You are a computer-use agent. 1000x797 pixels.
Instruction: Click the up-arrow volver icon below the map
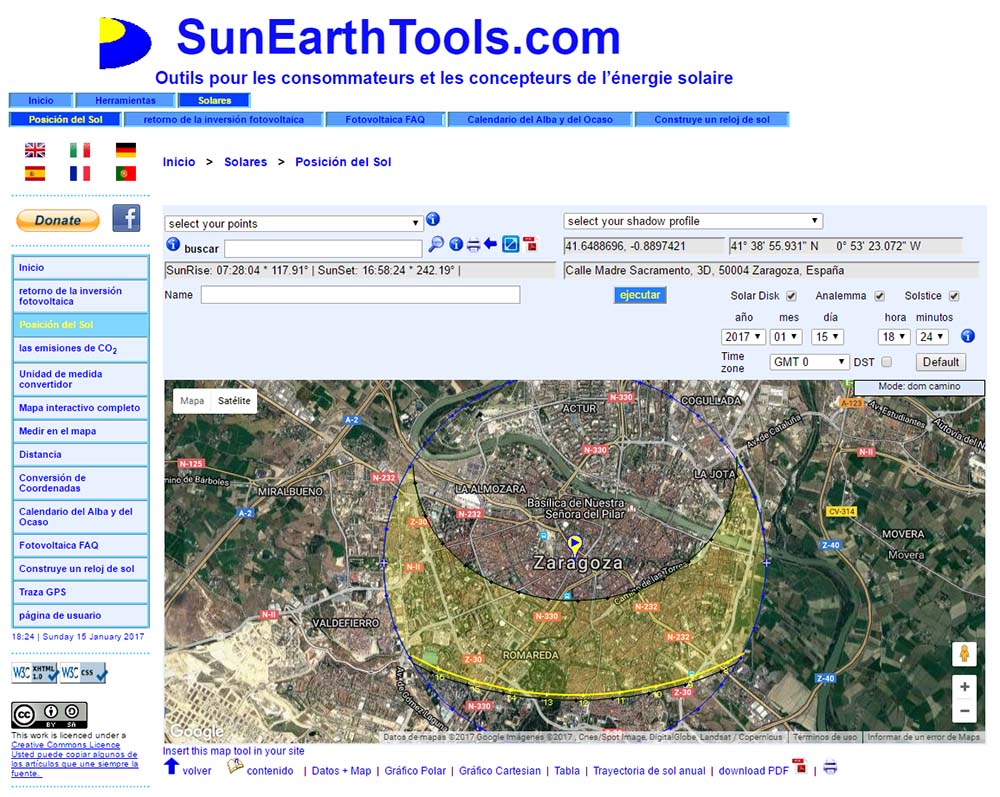(x=172, y=766)
